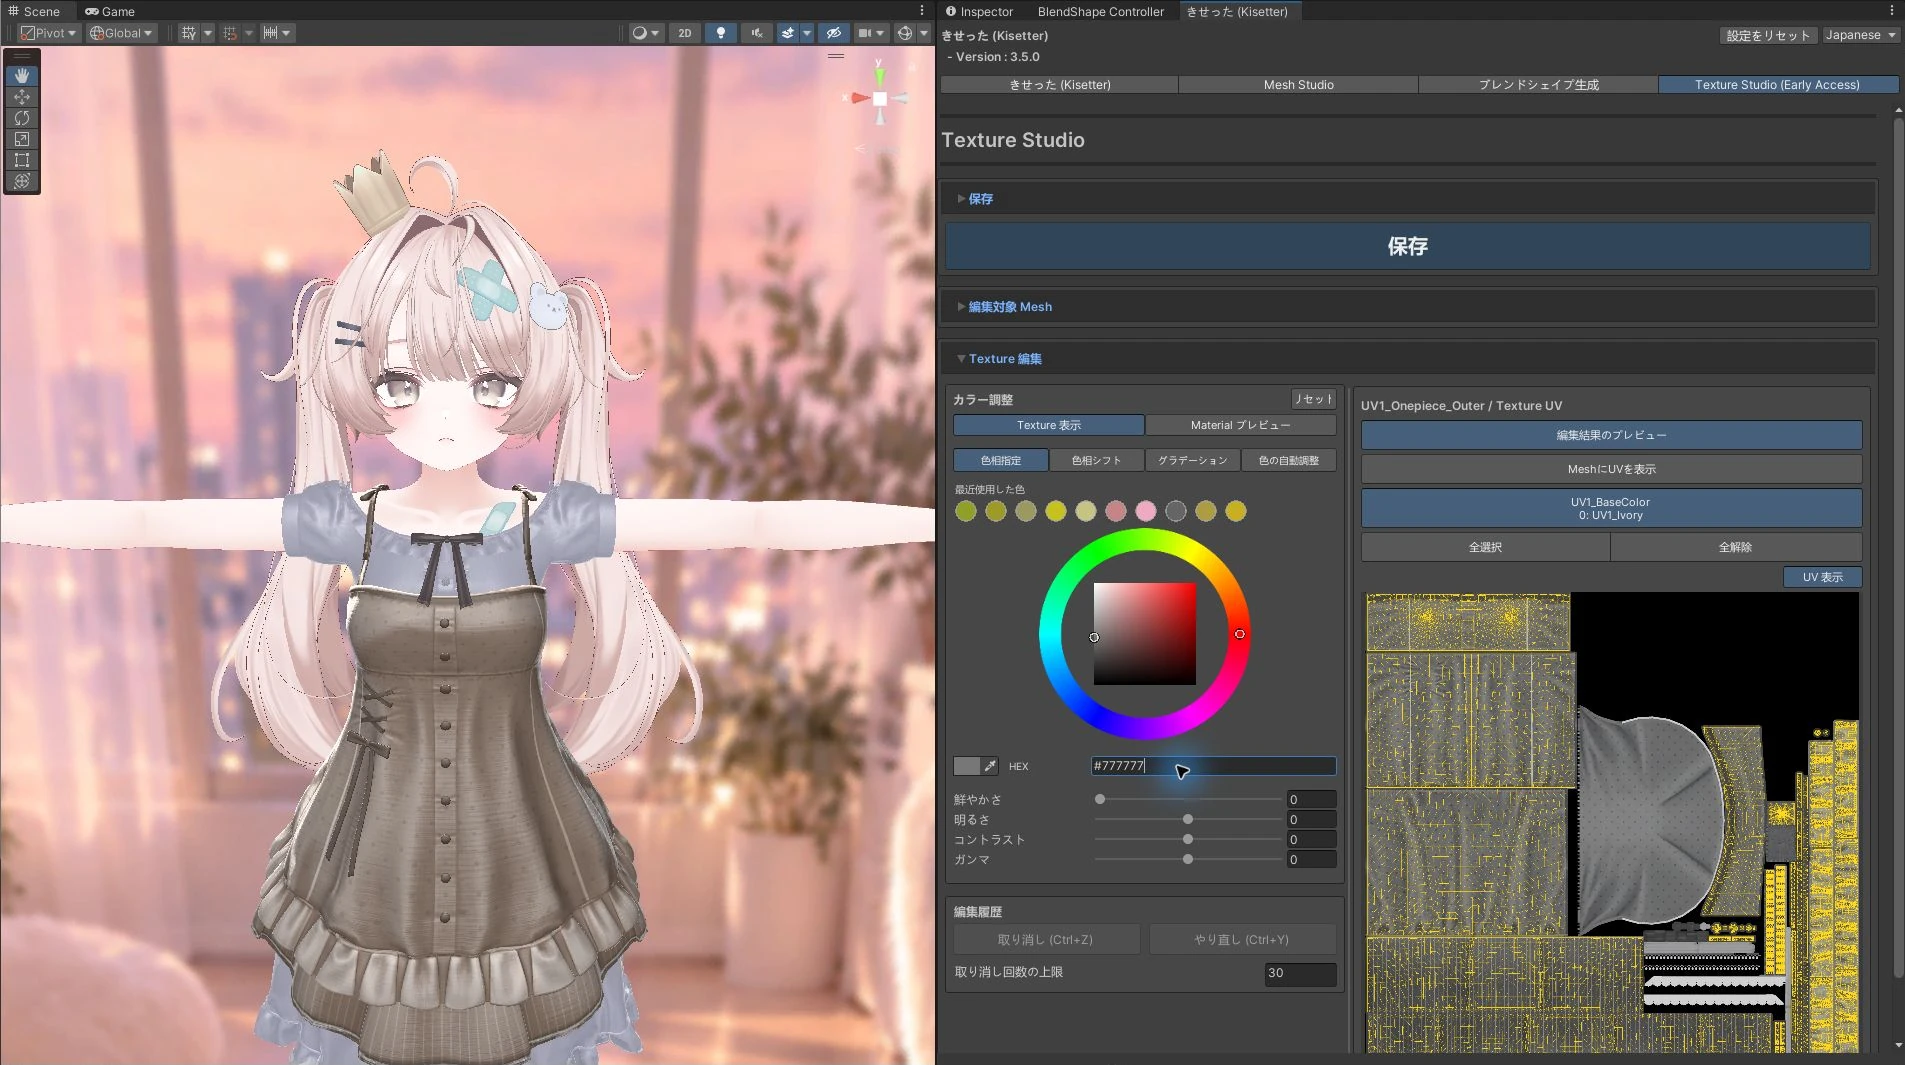The image size is (1905, 1065).
Task: Select the combined Transform tool
Action: click(x=22, y=181)
